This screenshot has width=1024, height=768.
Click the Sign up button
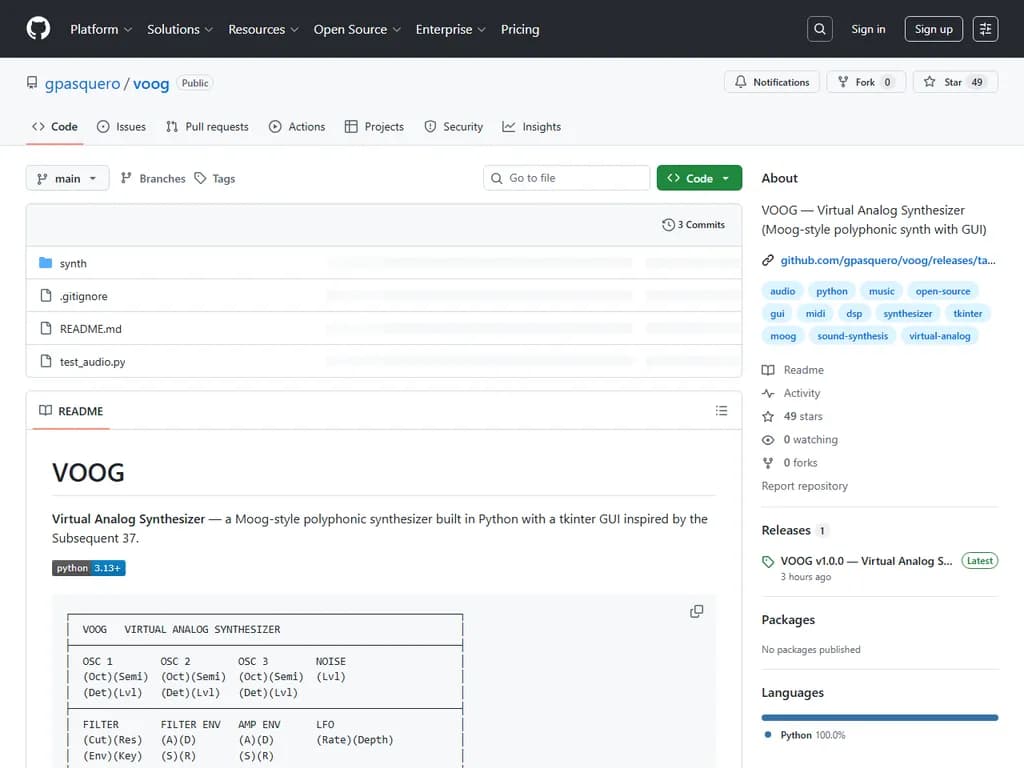(x=933, y=29)
